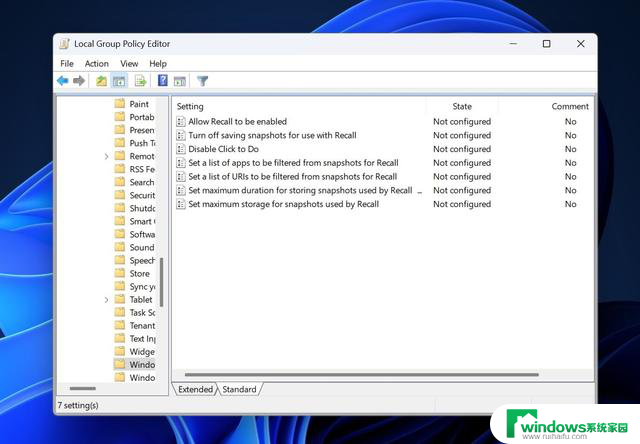Viewport: 640px width, 444px height.
Task: Select the Widge tree folder
Action: 142,352
